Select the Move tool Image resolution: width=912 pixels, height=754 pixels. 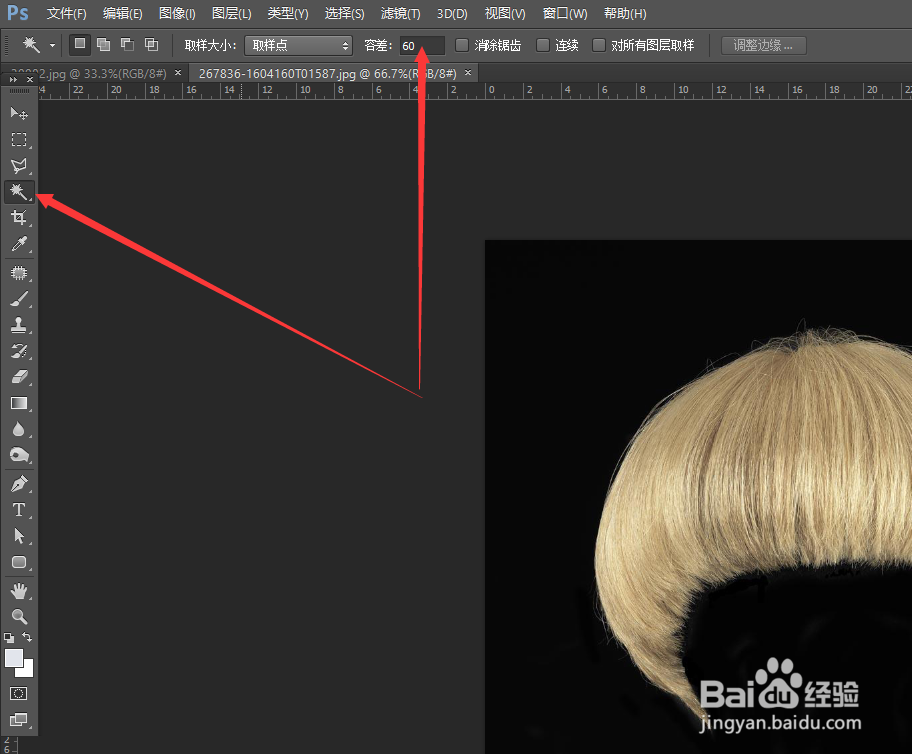pos(19,113)
